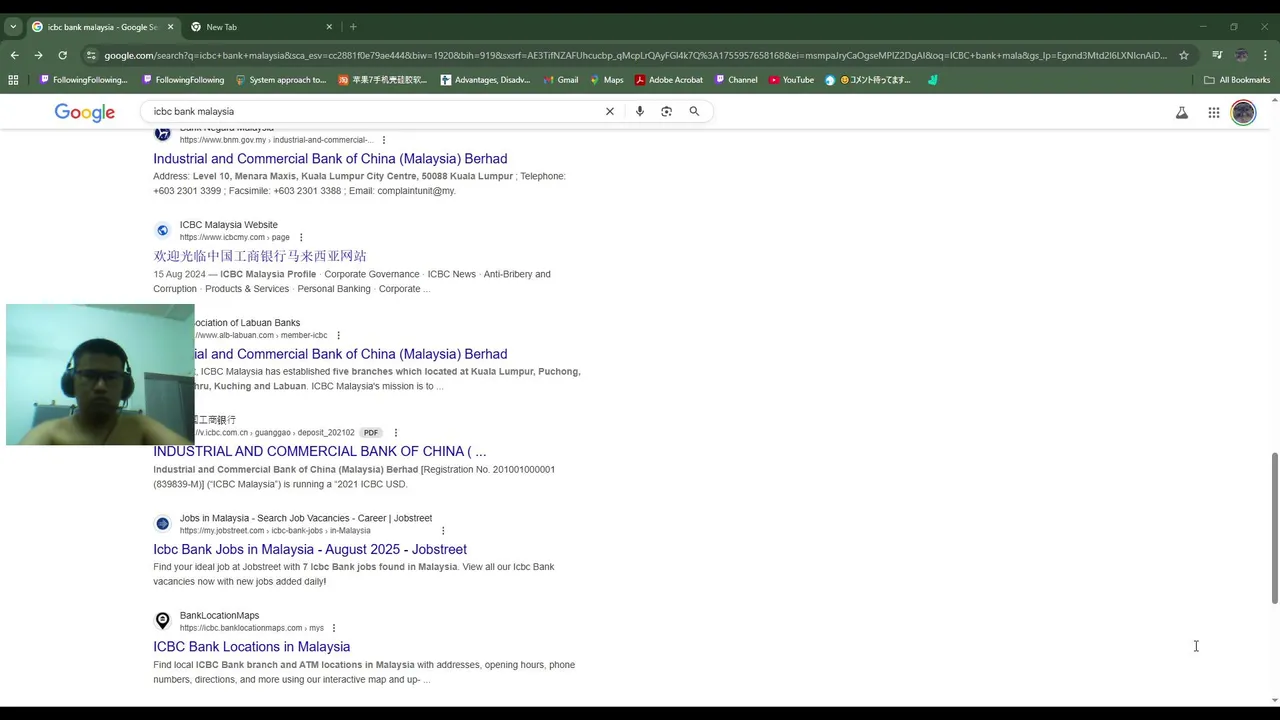Open first FollowingFollowing... Twitch bookmark
The image size is (1280, 720).
pyautogui.click(x=84, y=80)
